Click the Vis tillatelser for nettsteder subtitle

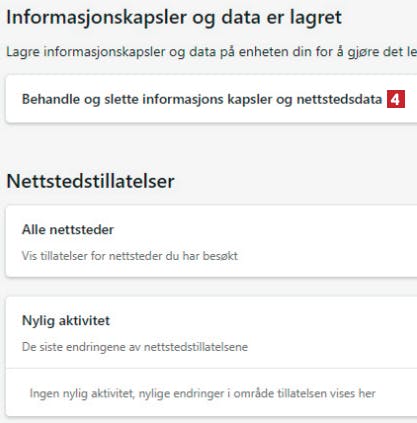pyautogui.click(x=130, y=256)
